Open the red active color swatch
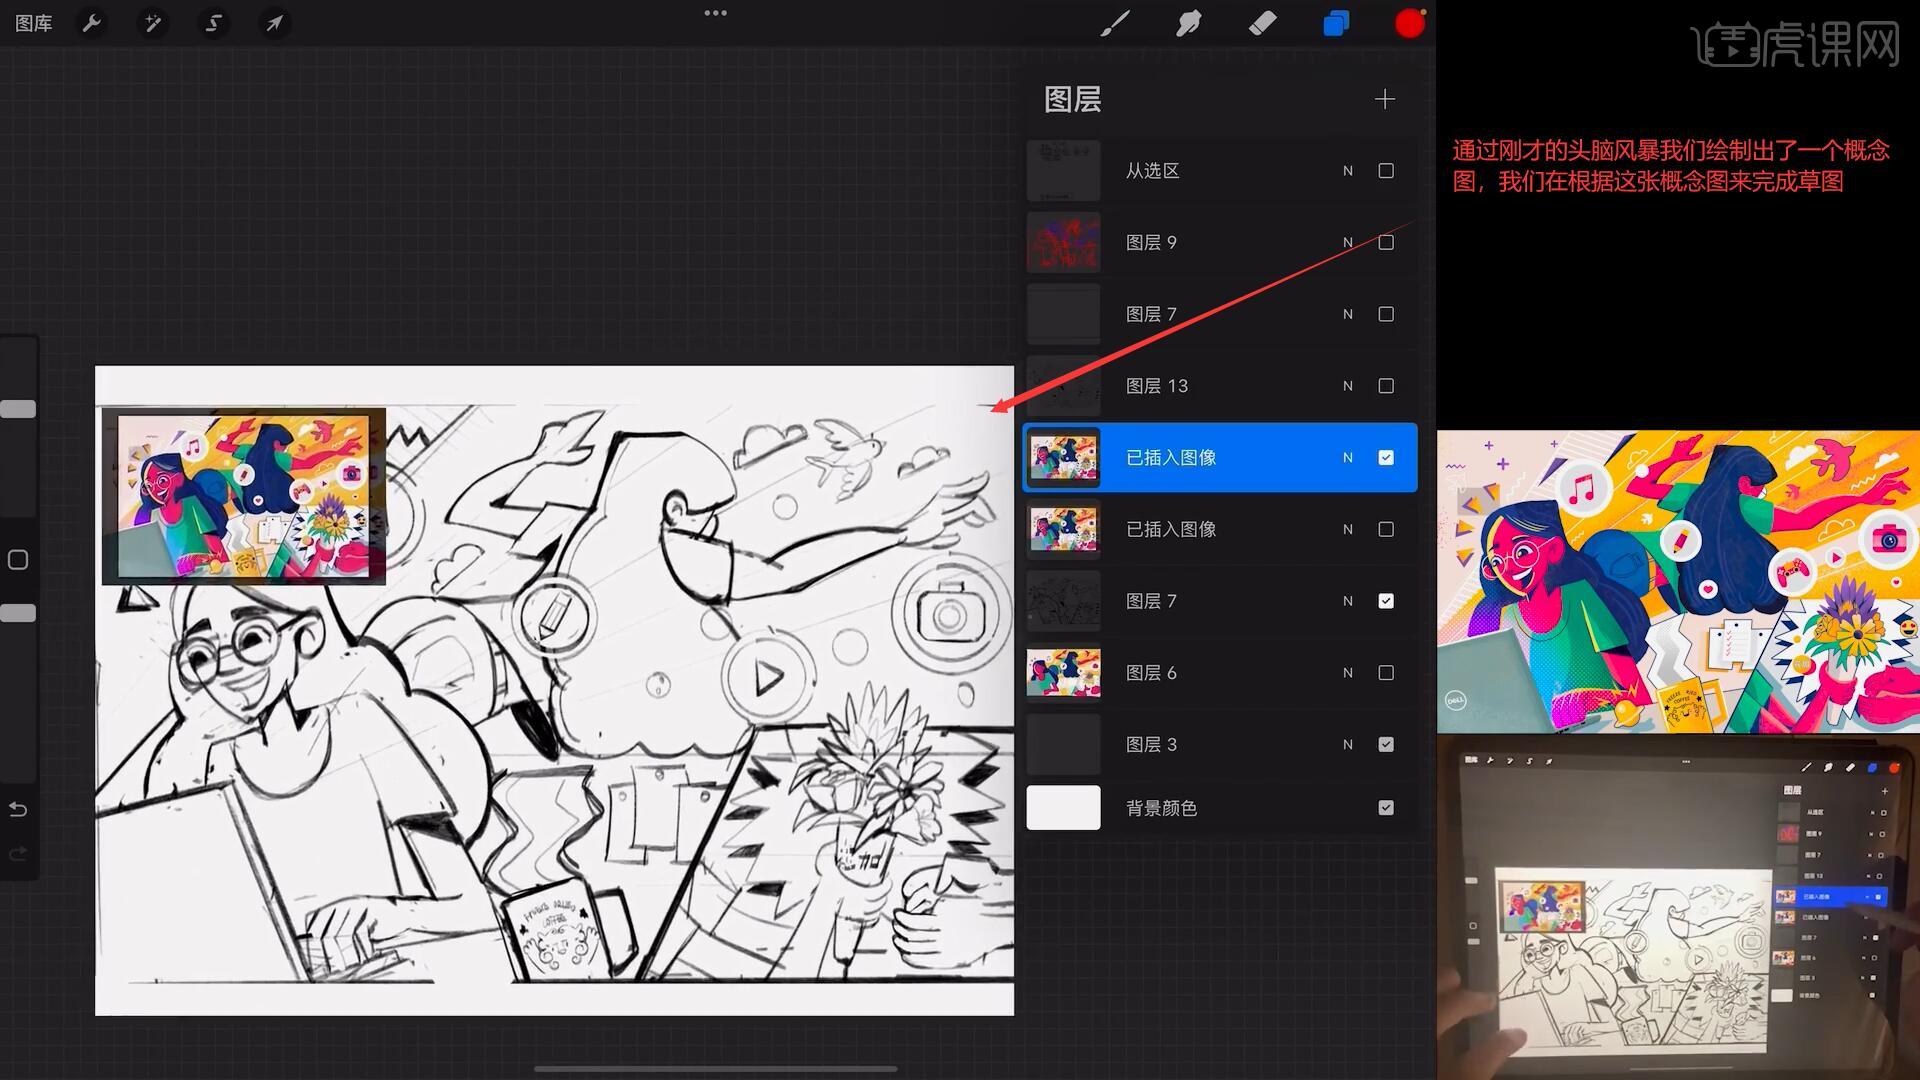The image size is (1920, 1080). [x=1409, y=23]
